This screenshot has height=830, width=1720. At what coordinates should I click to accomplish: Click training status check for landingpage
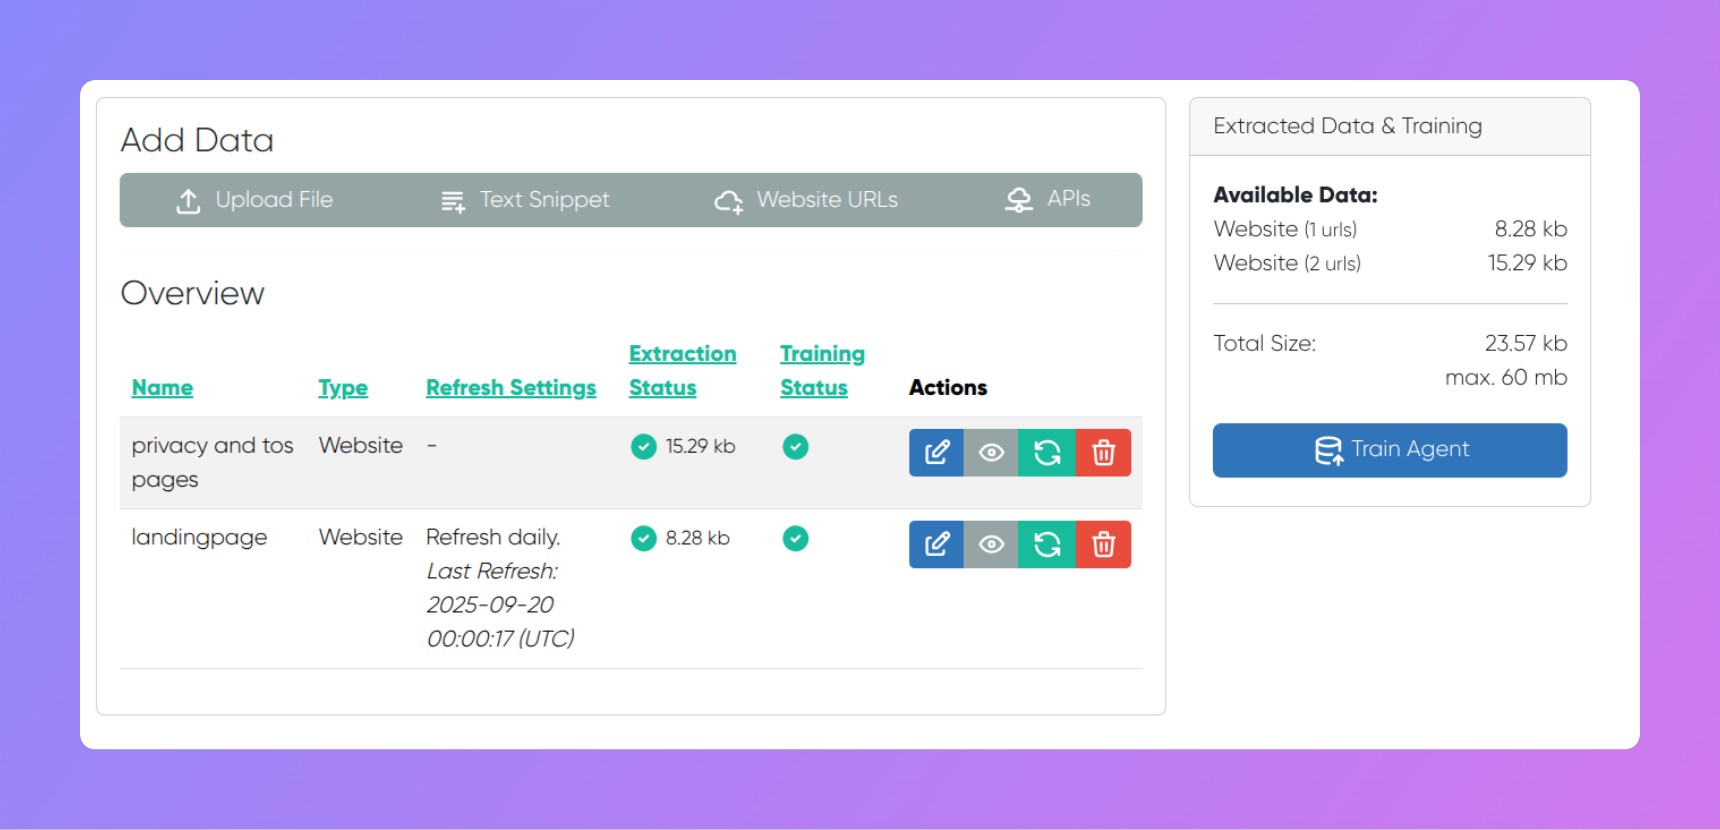[x=796, y=538]
